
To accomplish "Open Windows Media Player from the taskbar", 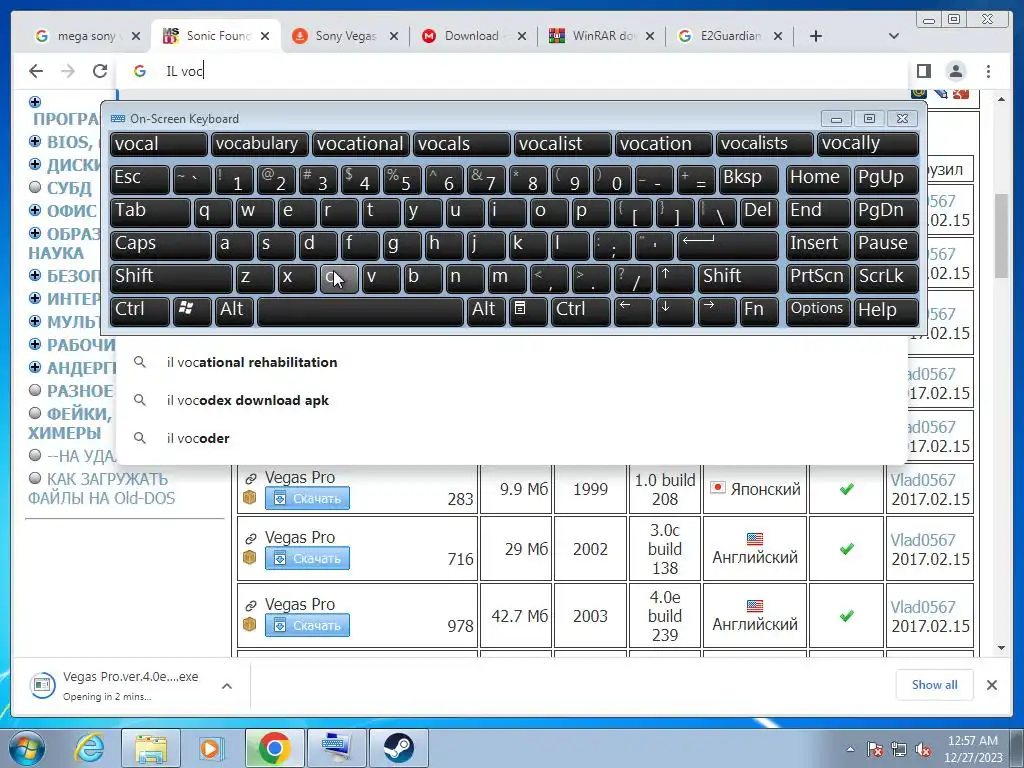I will [x=210, y=748].
